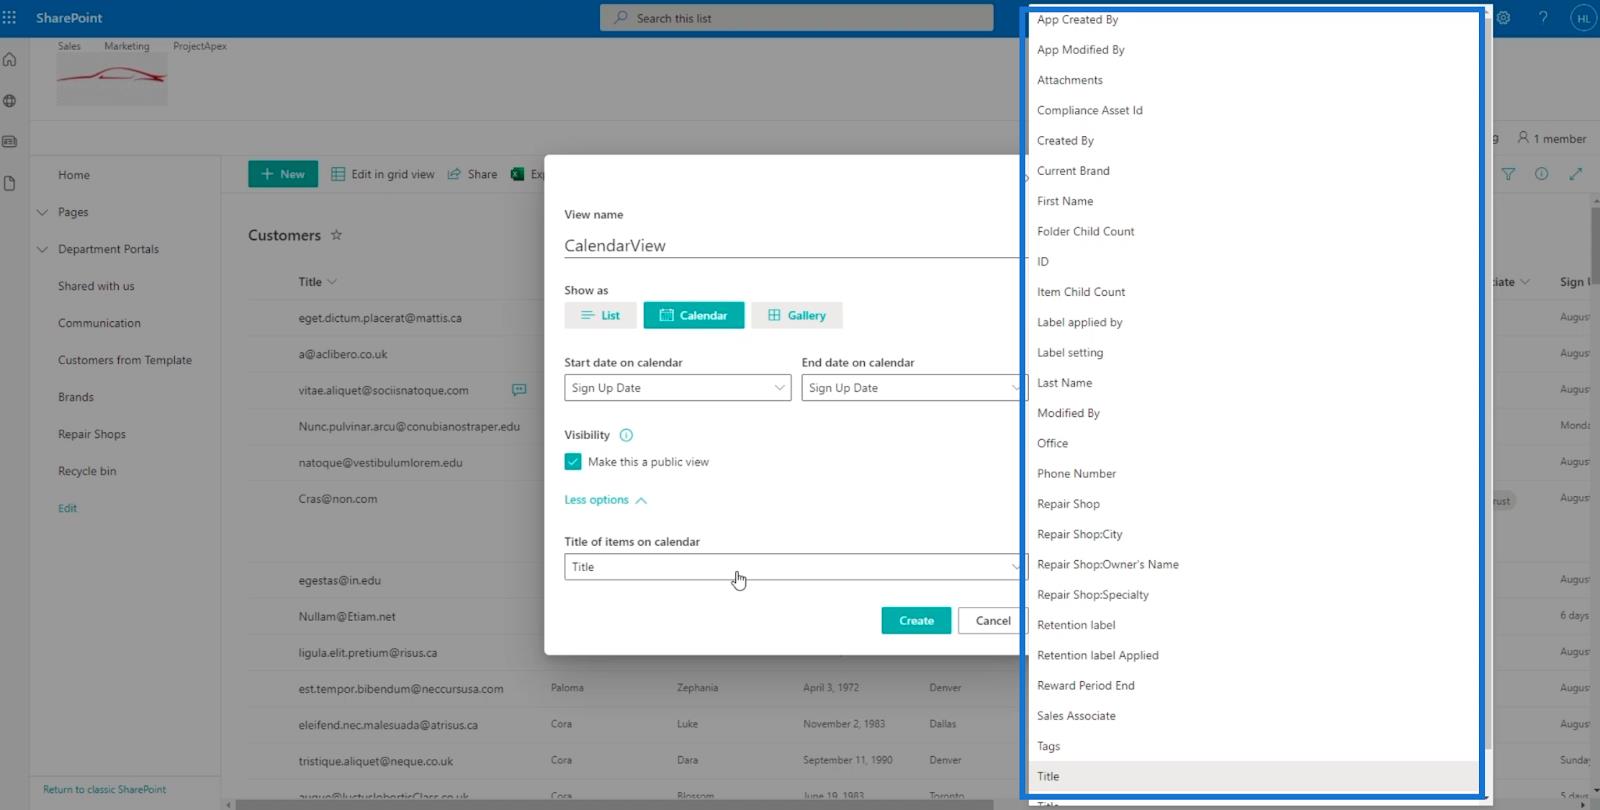Screen dimensions: 1600x810
Task: Click the Visibility info icon
Action: [626, 435]
